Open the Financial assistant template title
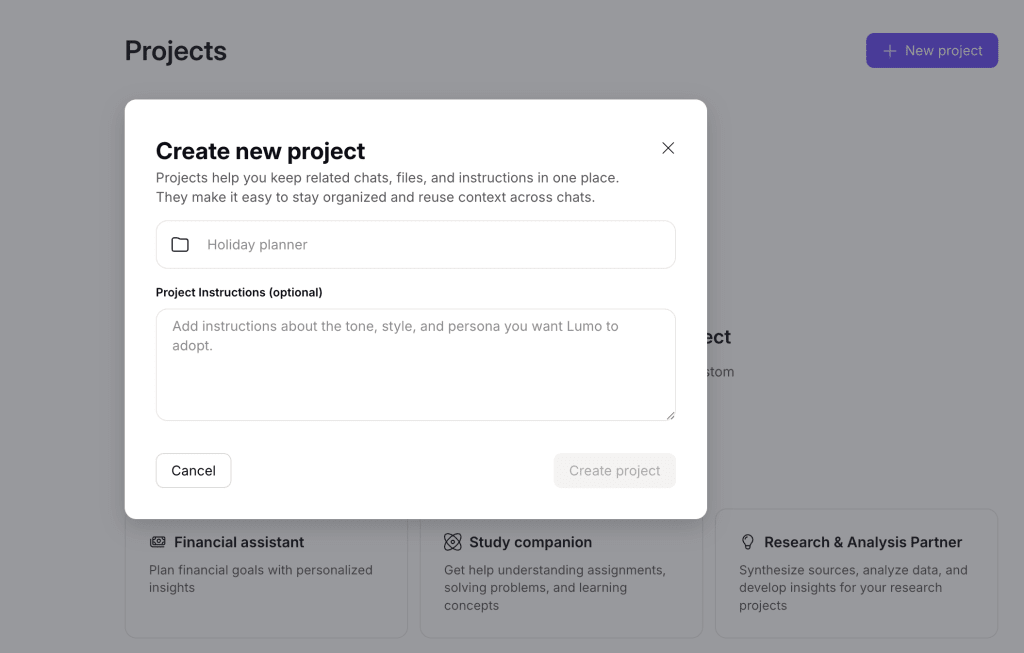 click(x=239, y=542)
